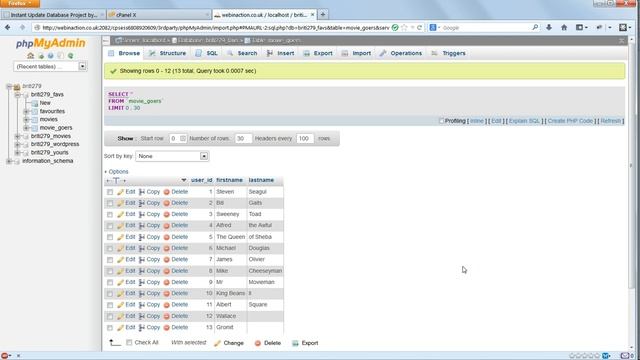This screenshot has height=360, width=640.
Task: Expand the brit279_movies database node
Action: (17, 136)
